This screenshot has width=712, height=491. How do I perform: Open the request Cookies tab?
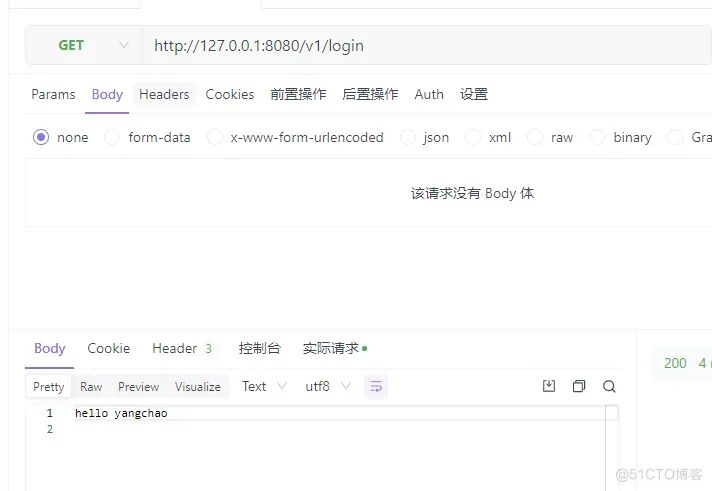230,94
